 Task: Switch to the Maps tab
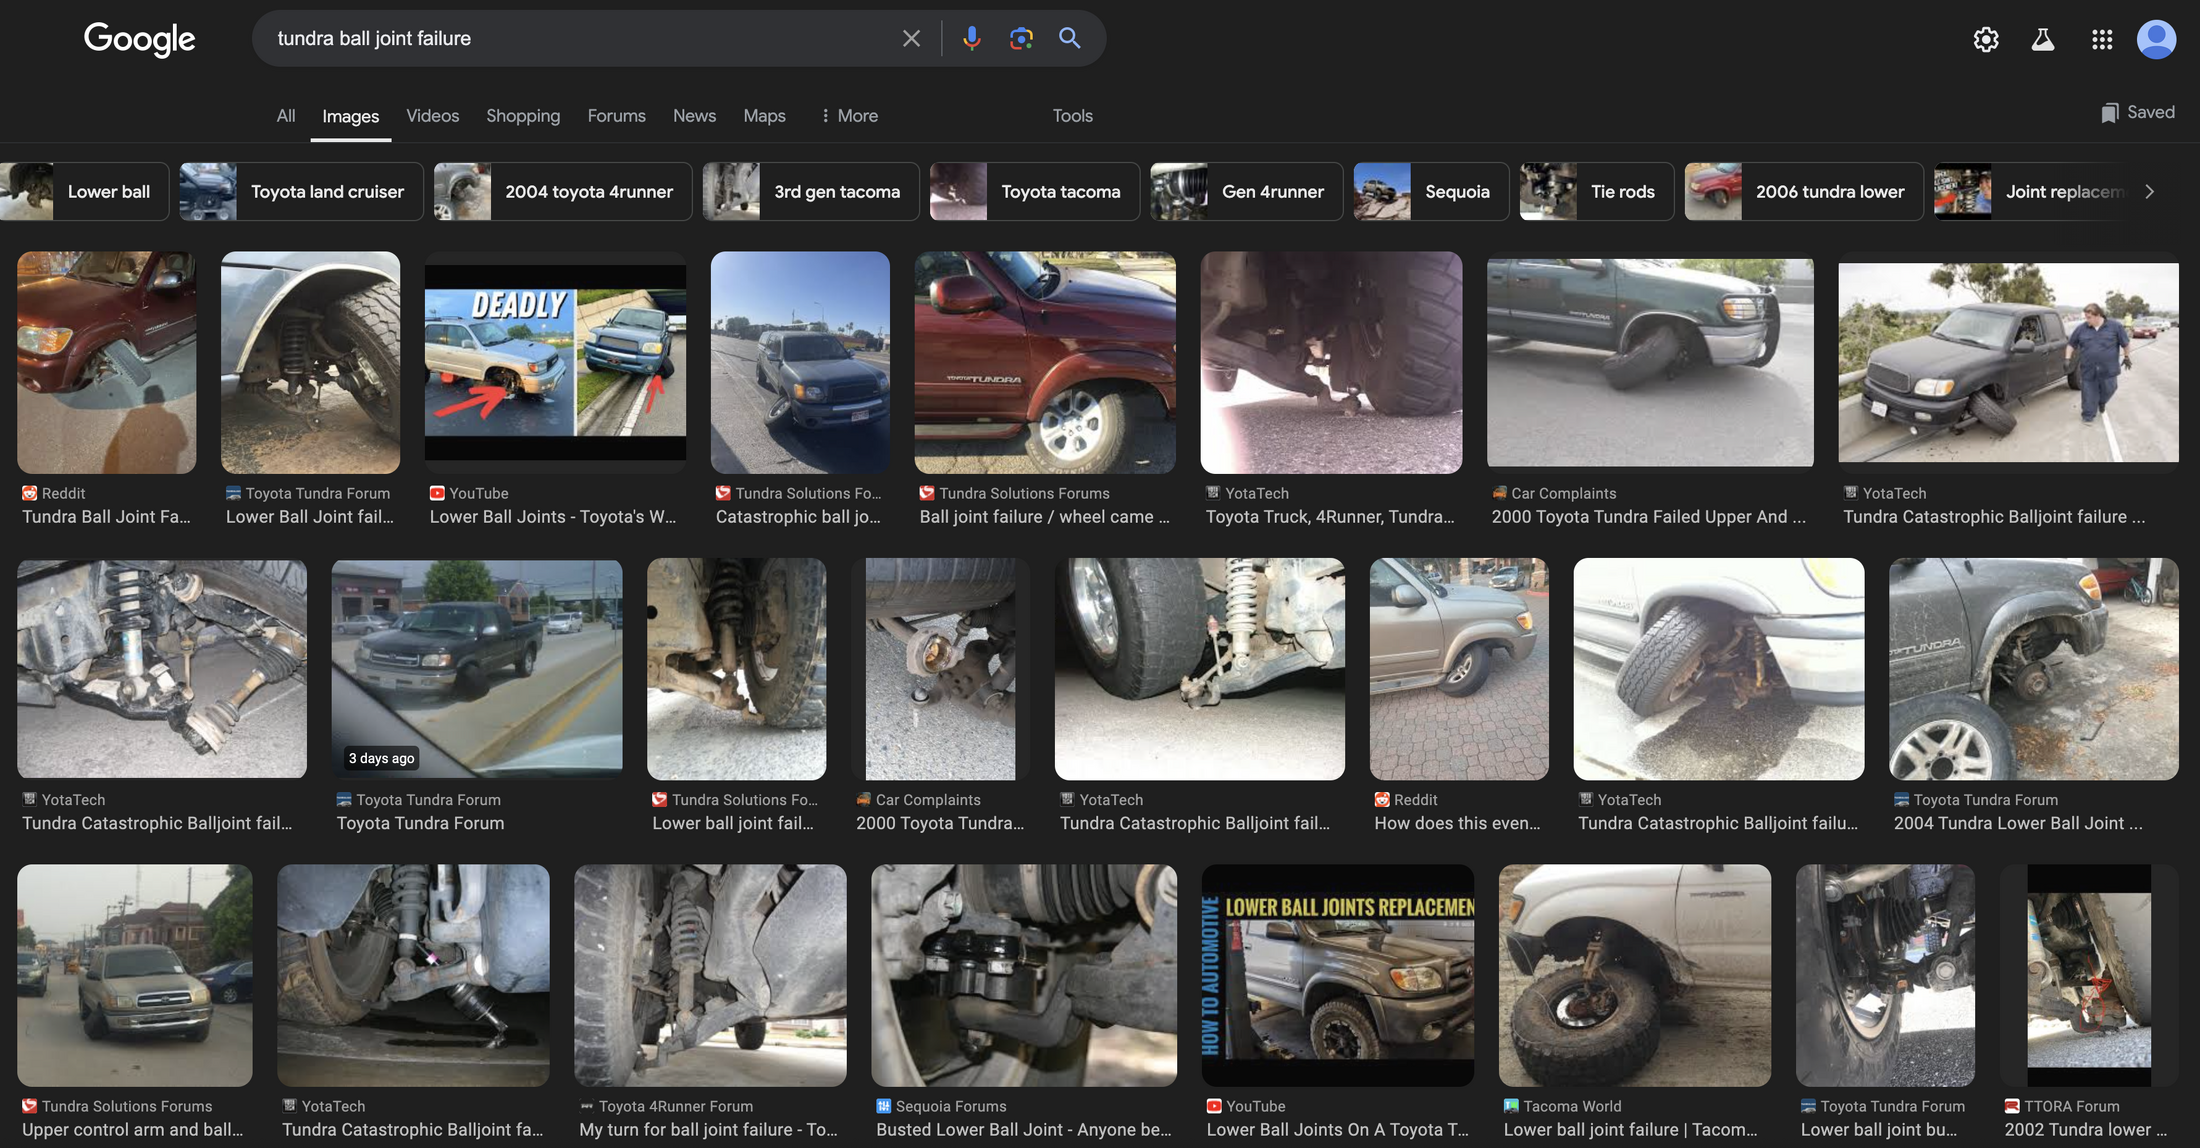764,115
